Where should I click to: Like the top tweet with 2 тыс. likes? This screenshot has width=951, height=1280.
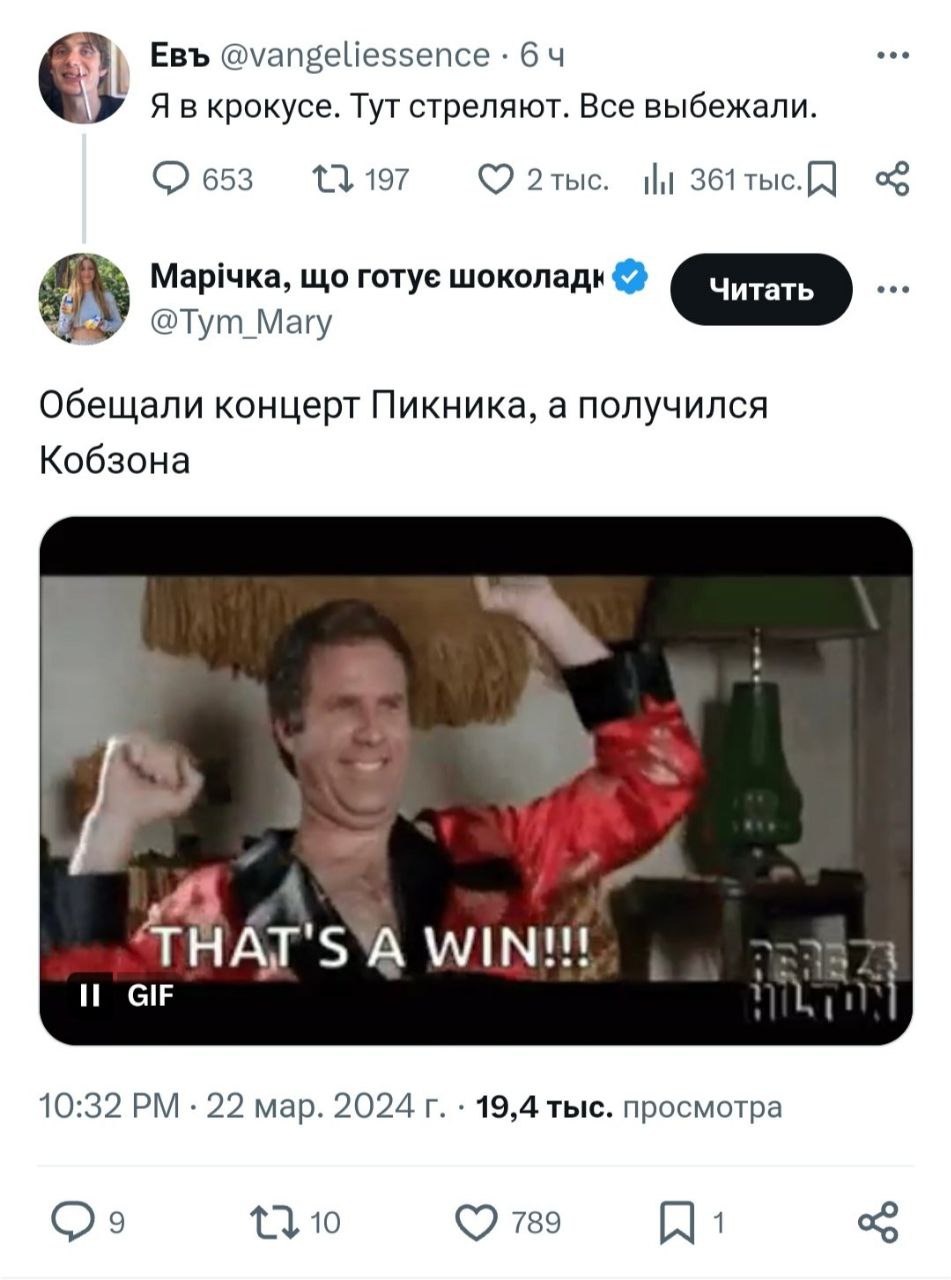point(542,180)
